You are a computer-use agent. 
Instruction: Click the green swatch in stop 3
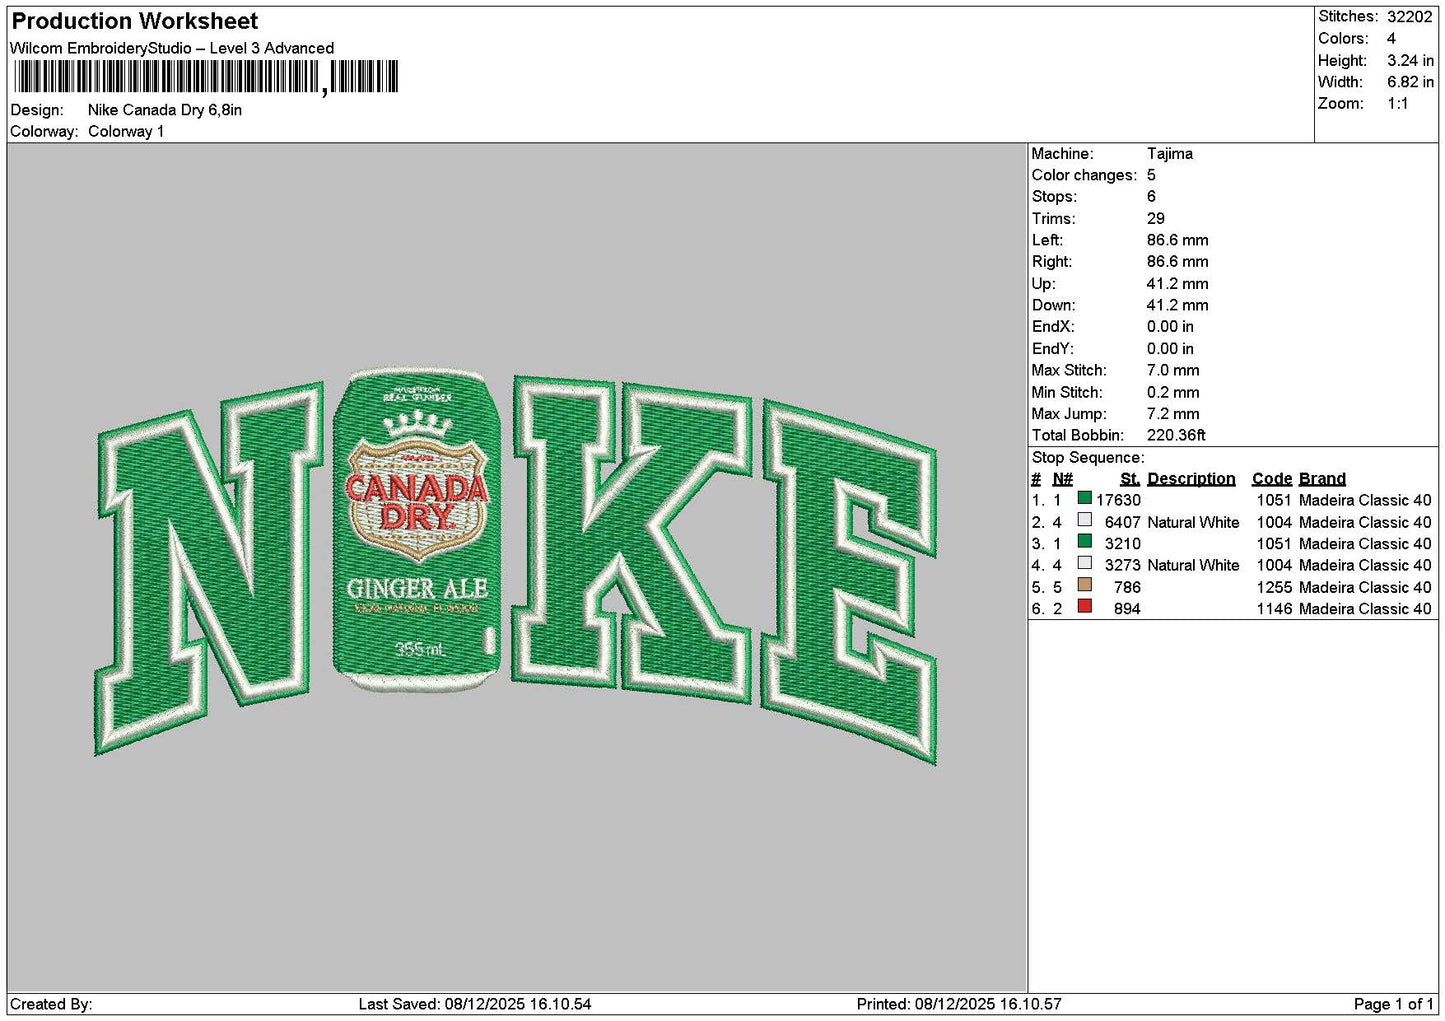(x=1084, y=542)
